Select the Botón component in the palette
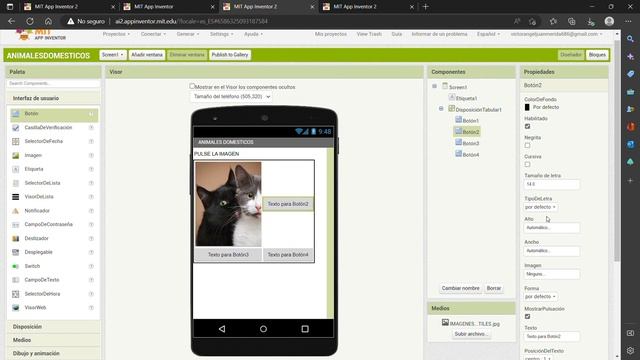This screenshot has width=640, height=360. (x=54, y=114)
